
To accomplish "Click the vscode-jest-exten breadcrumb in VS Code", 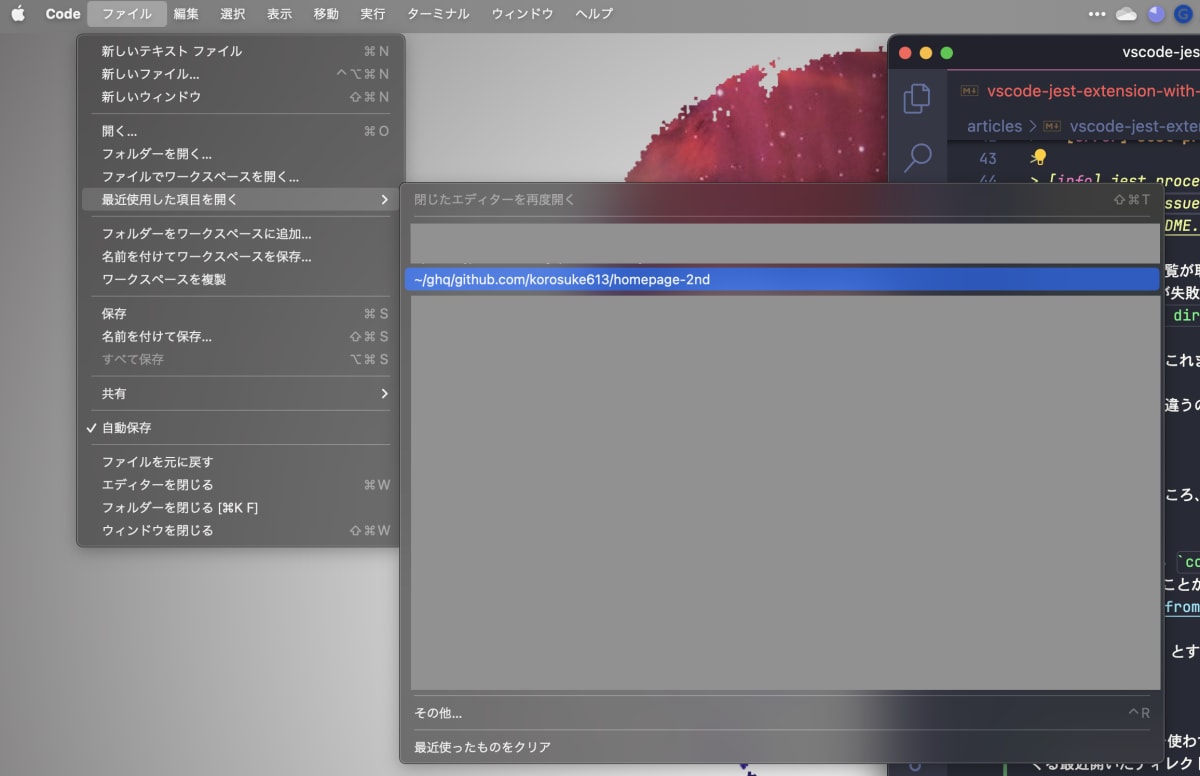I will [1123, 126].
